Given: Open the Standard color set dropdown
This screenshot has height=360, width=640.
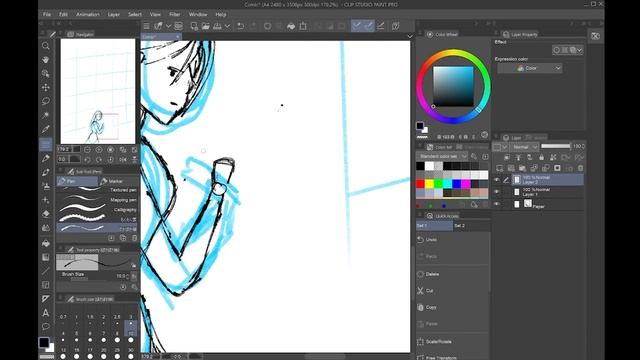Looking at the screenshot, I should (x=442, y=156).
